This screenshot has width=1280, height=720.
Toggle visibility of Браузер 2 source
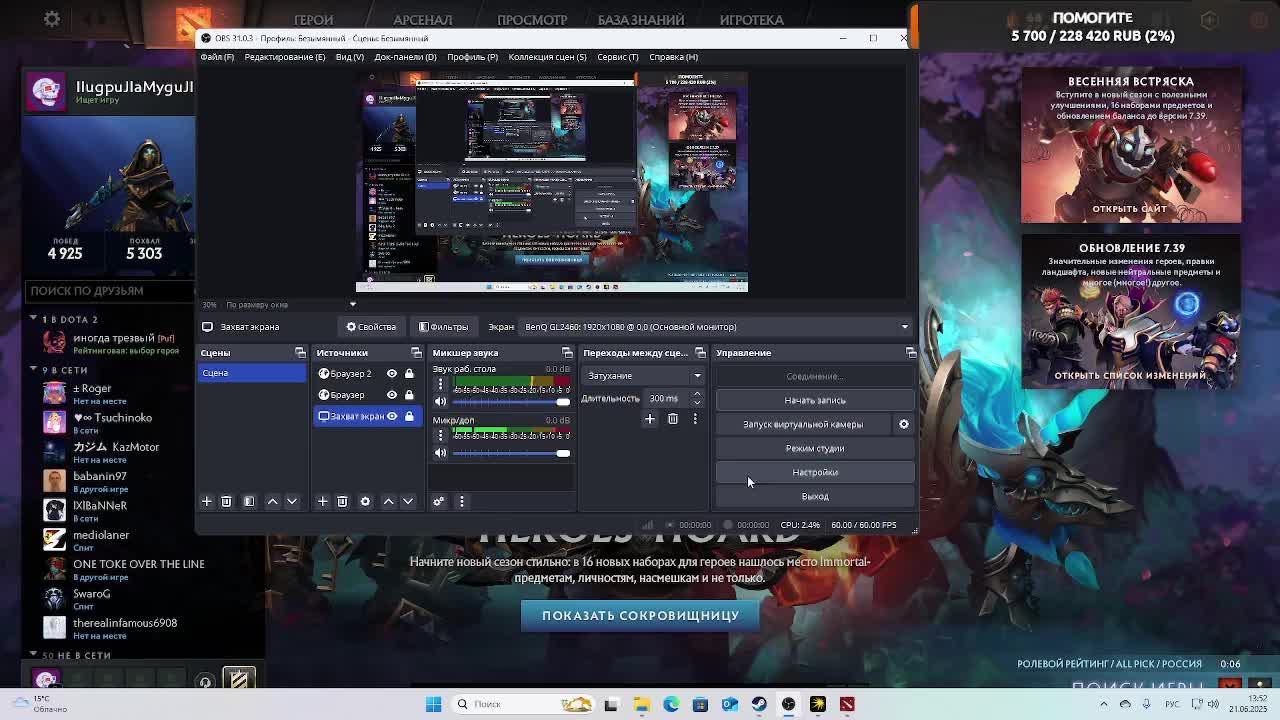coord(392,374)
